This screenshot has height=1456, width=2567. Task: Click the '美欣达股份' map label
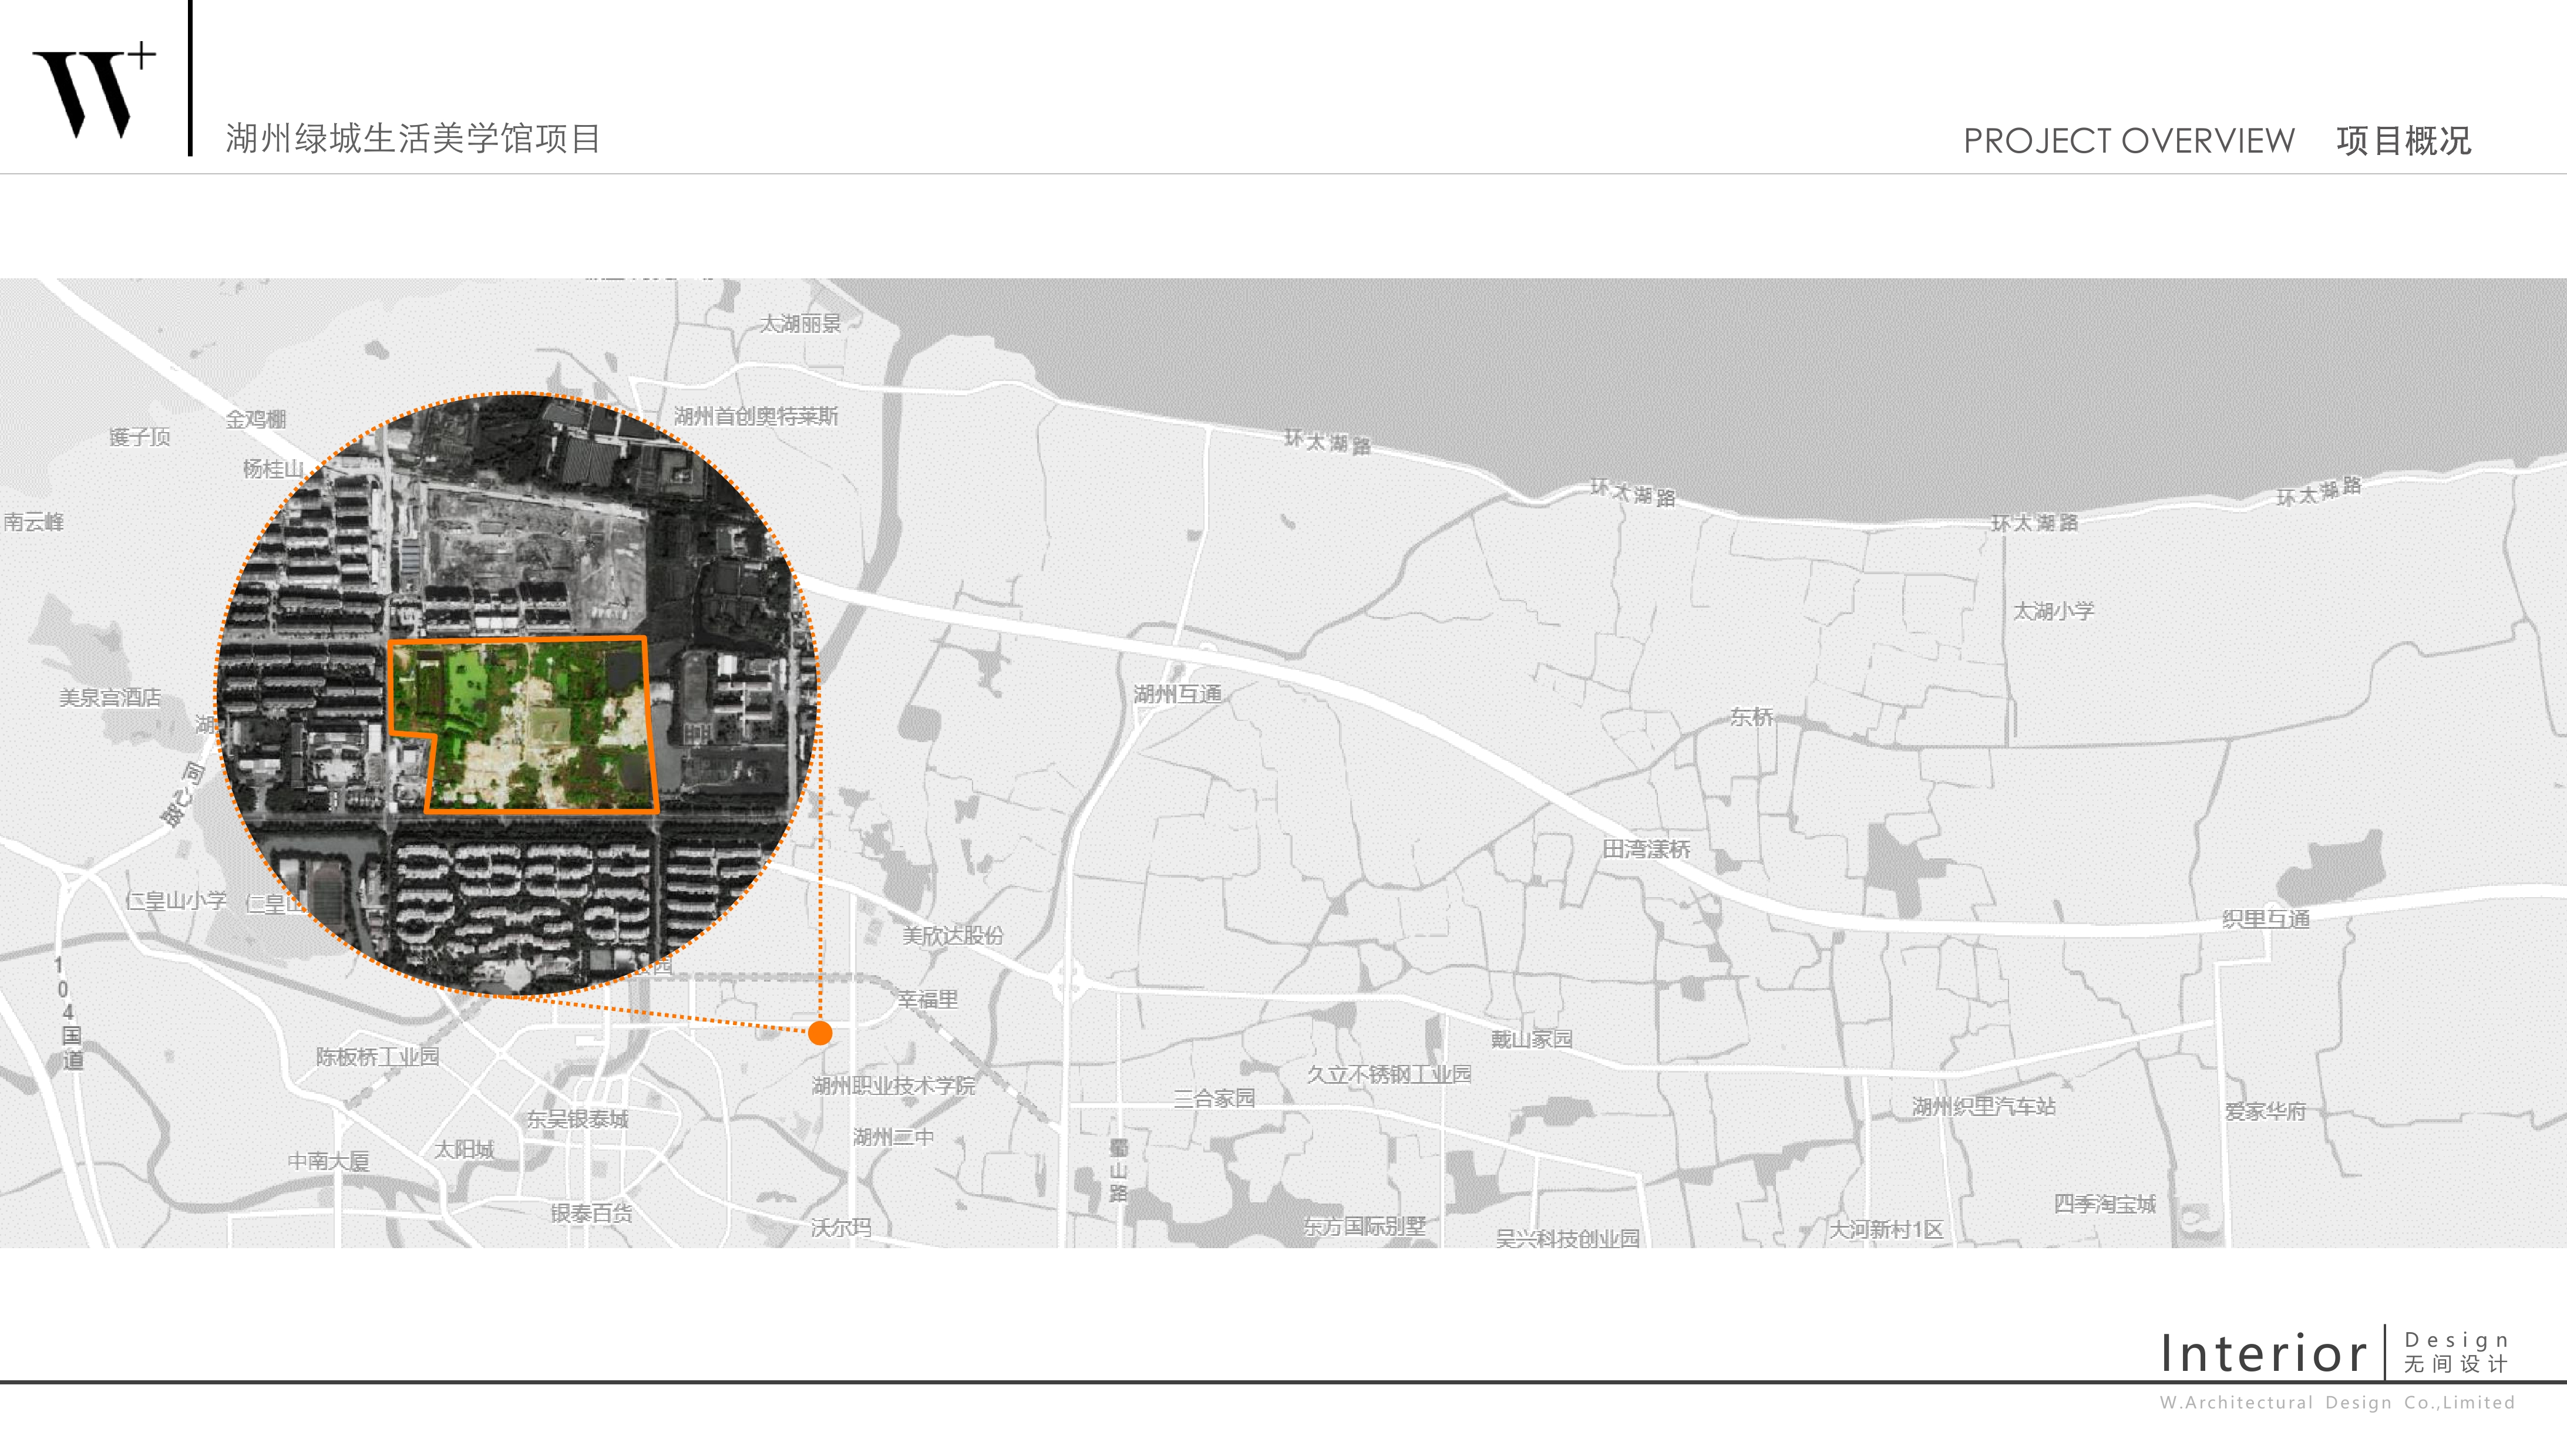(x=953, y=936)
